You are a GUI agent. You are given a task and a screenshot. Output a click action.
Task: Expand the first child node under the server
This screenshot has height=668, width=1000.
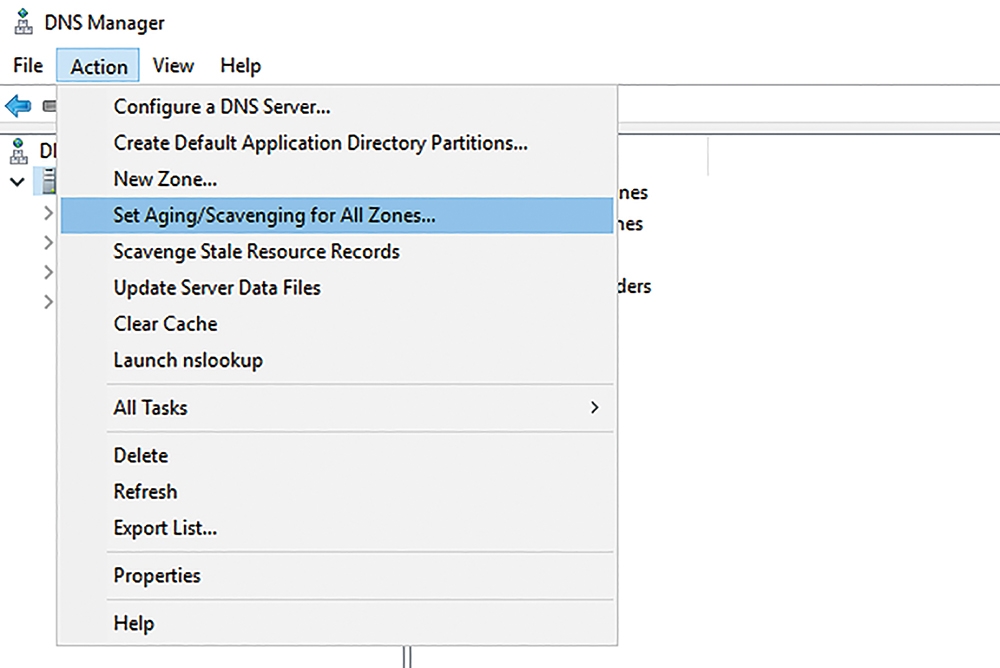tap(48, 212)
